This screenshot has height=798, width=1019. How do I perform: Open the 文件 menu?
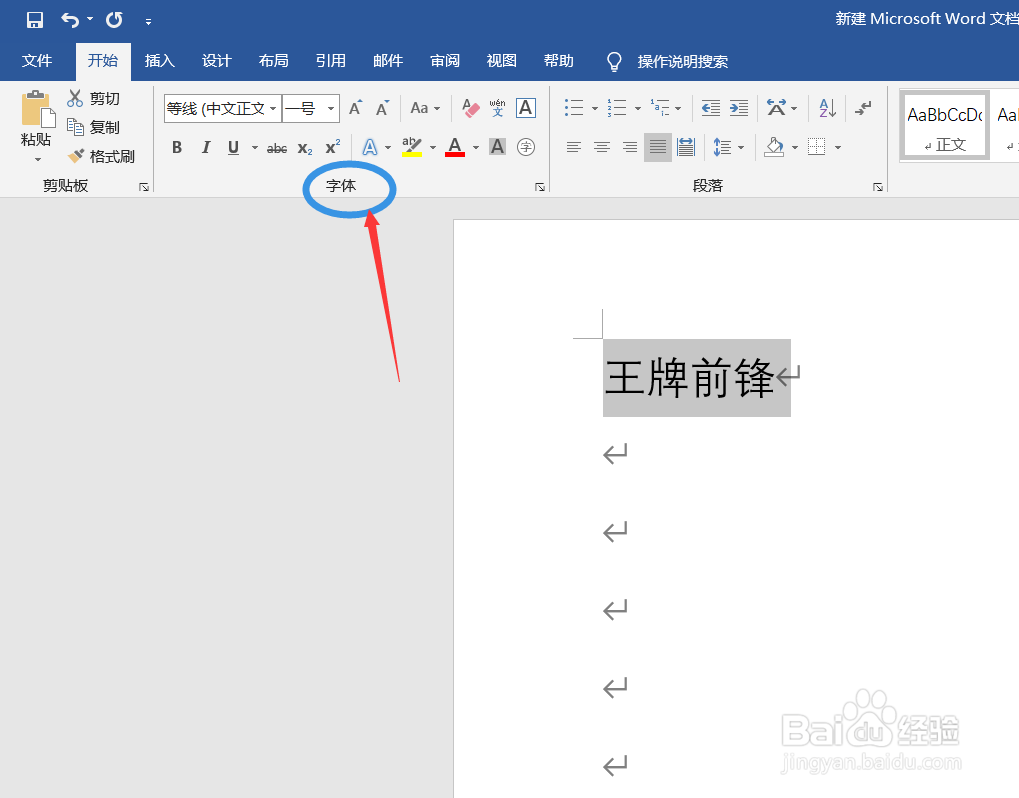[x=37, y=61]
